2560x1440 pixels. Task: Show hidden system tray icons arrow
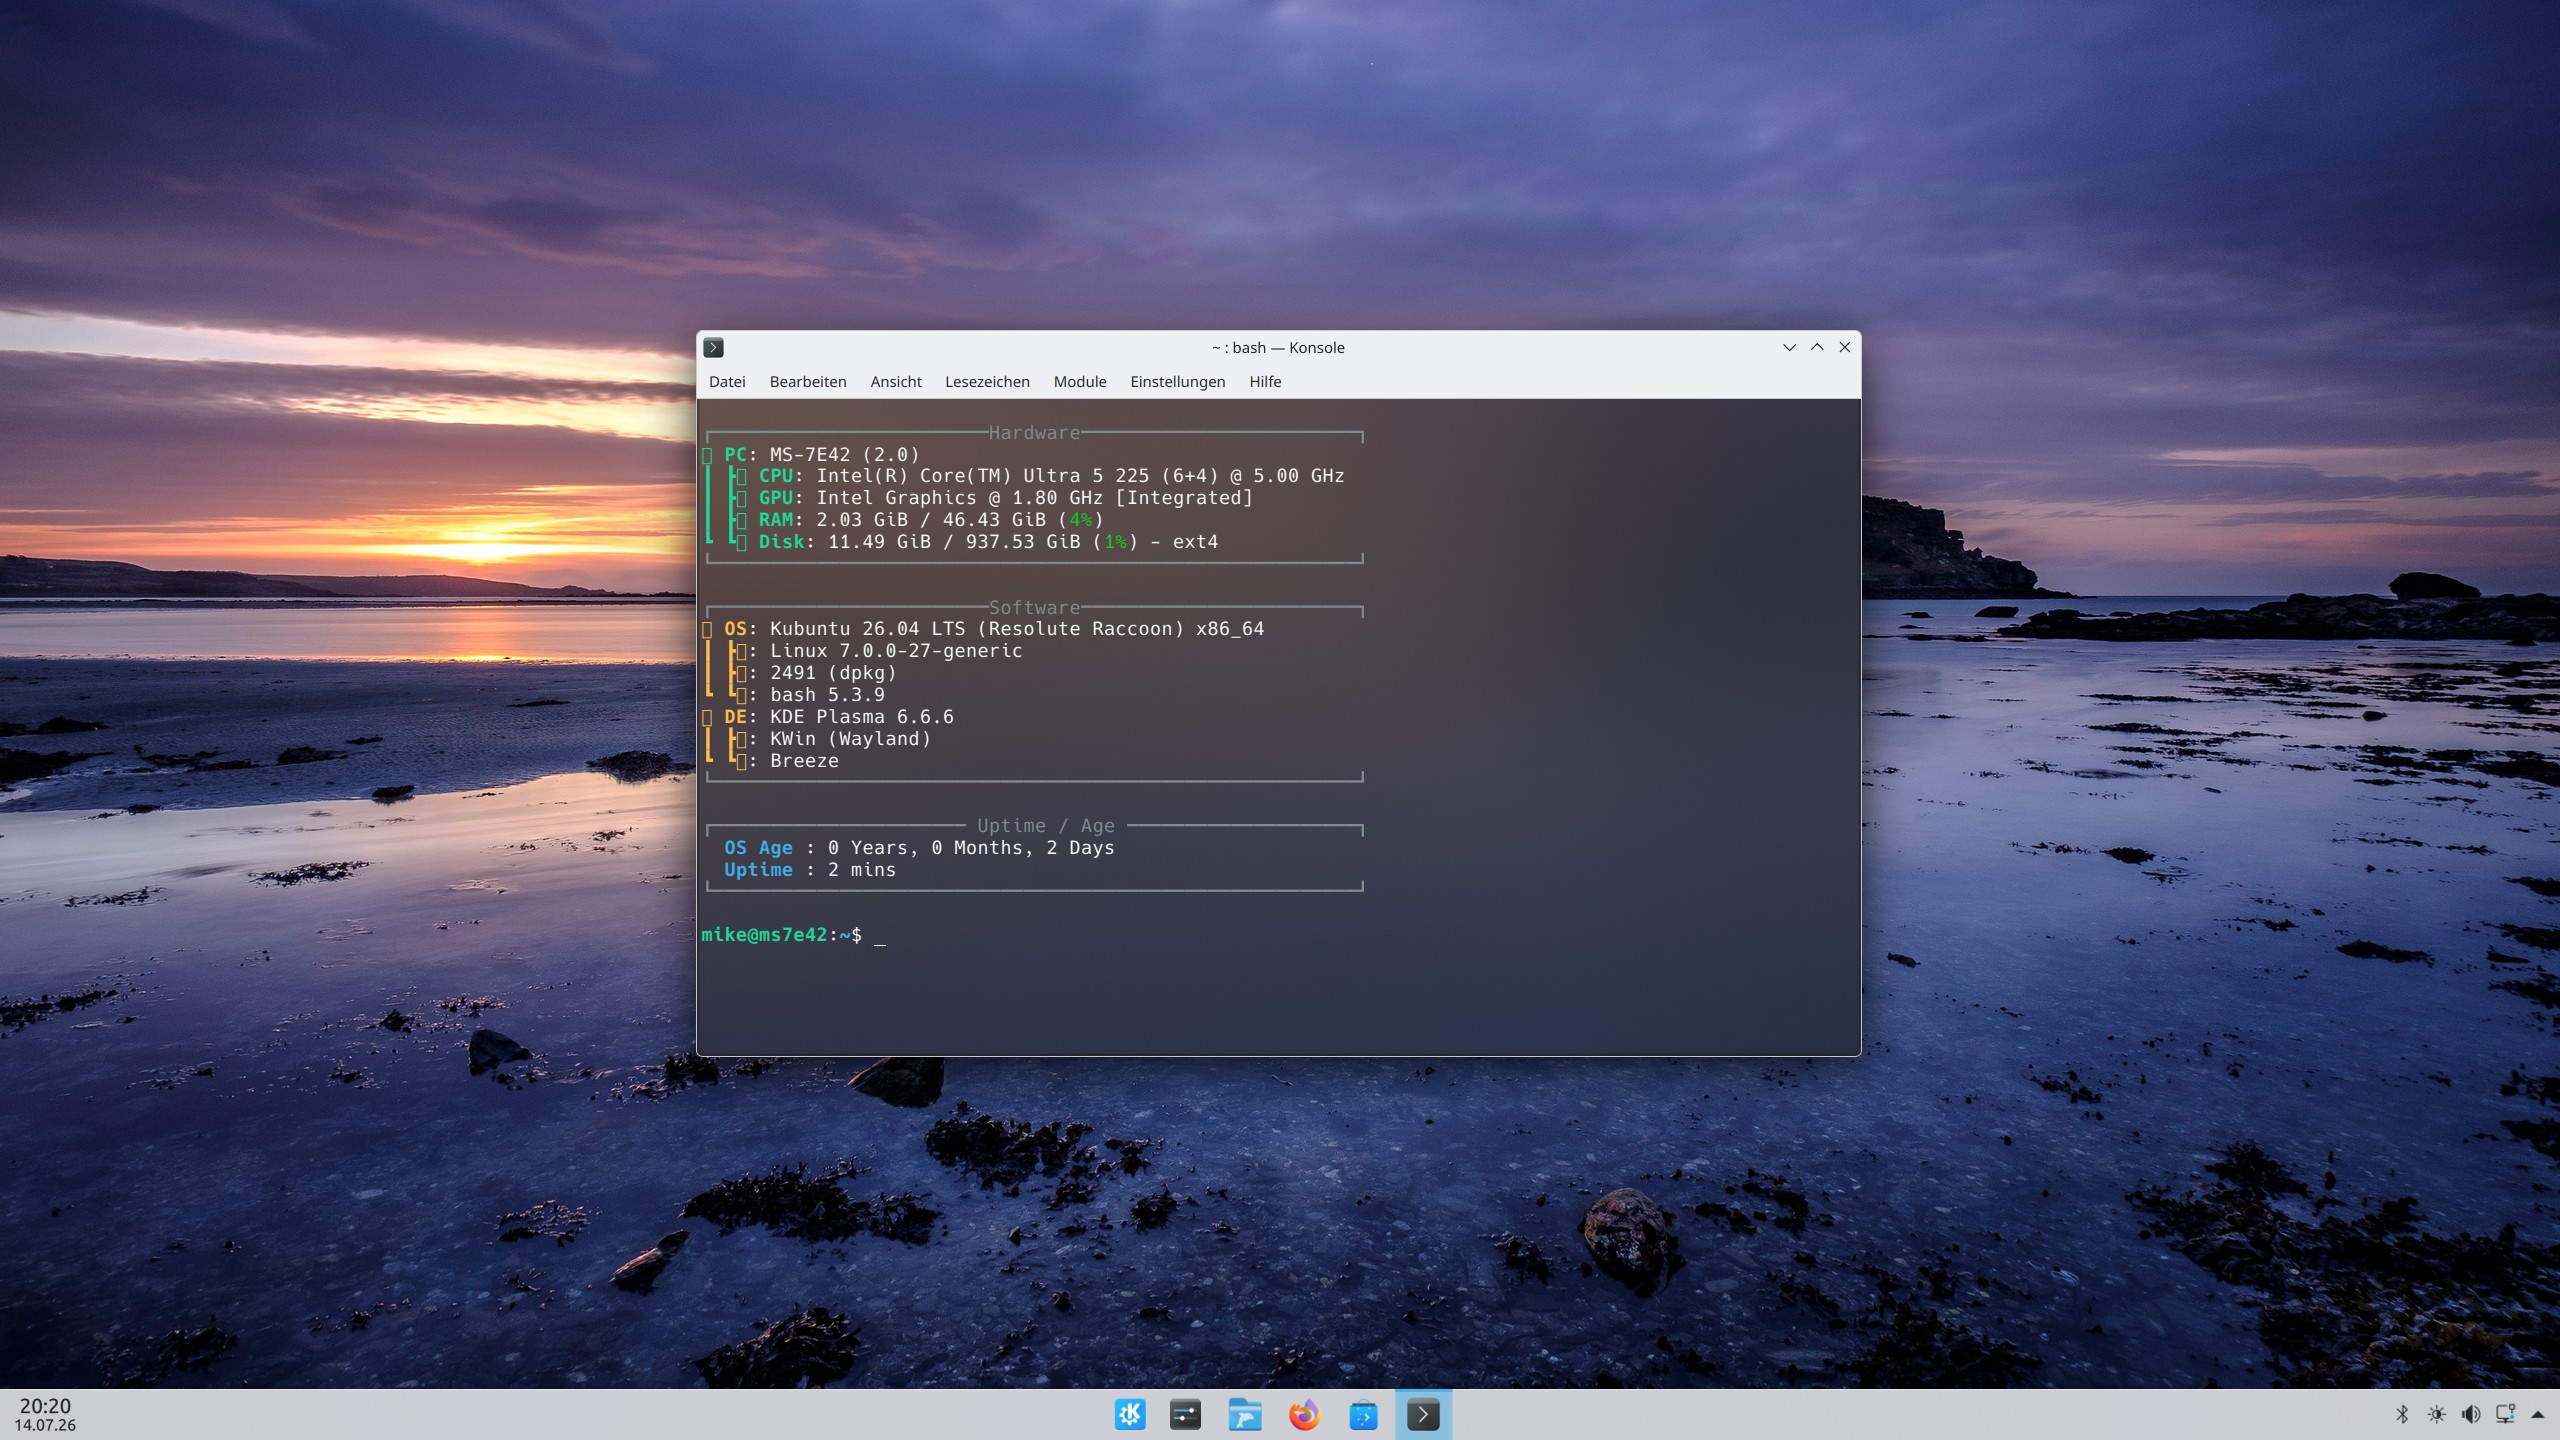pos(2537,1414)
